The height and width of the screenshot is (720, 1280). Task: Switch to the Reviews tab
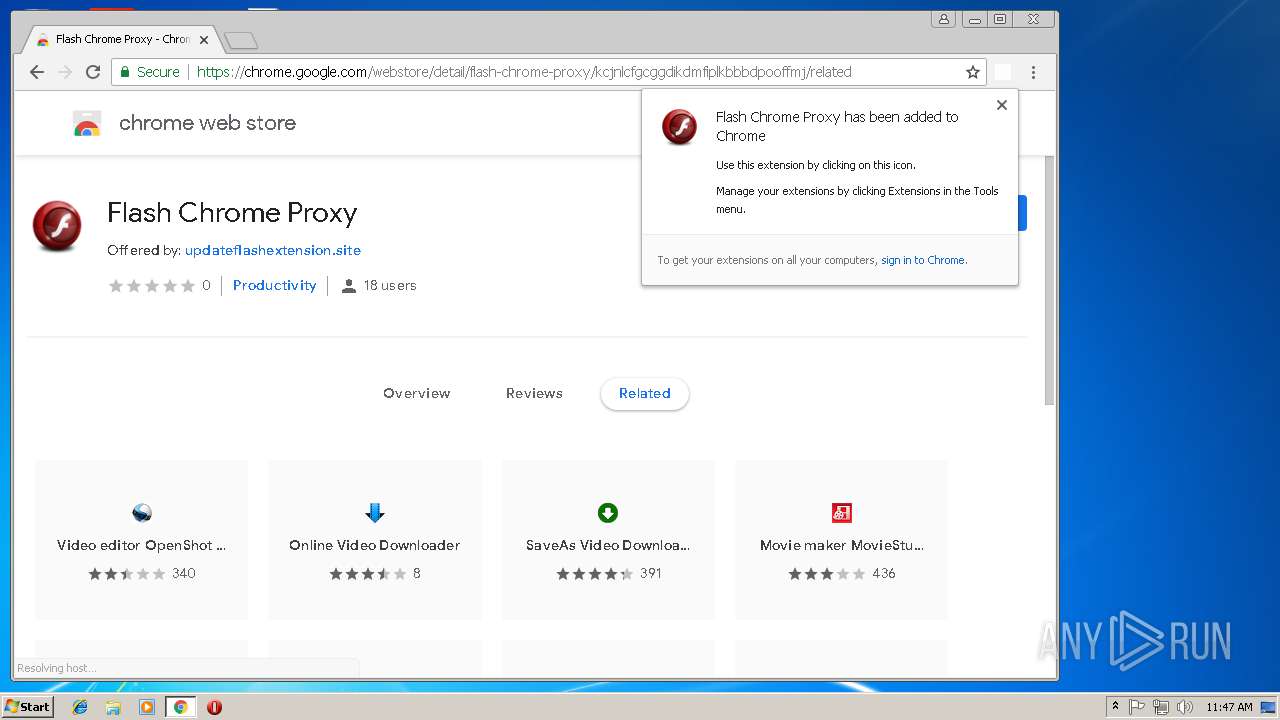(x=534, y=393)
